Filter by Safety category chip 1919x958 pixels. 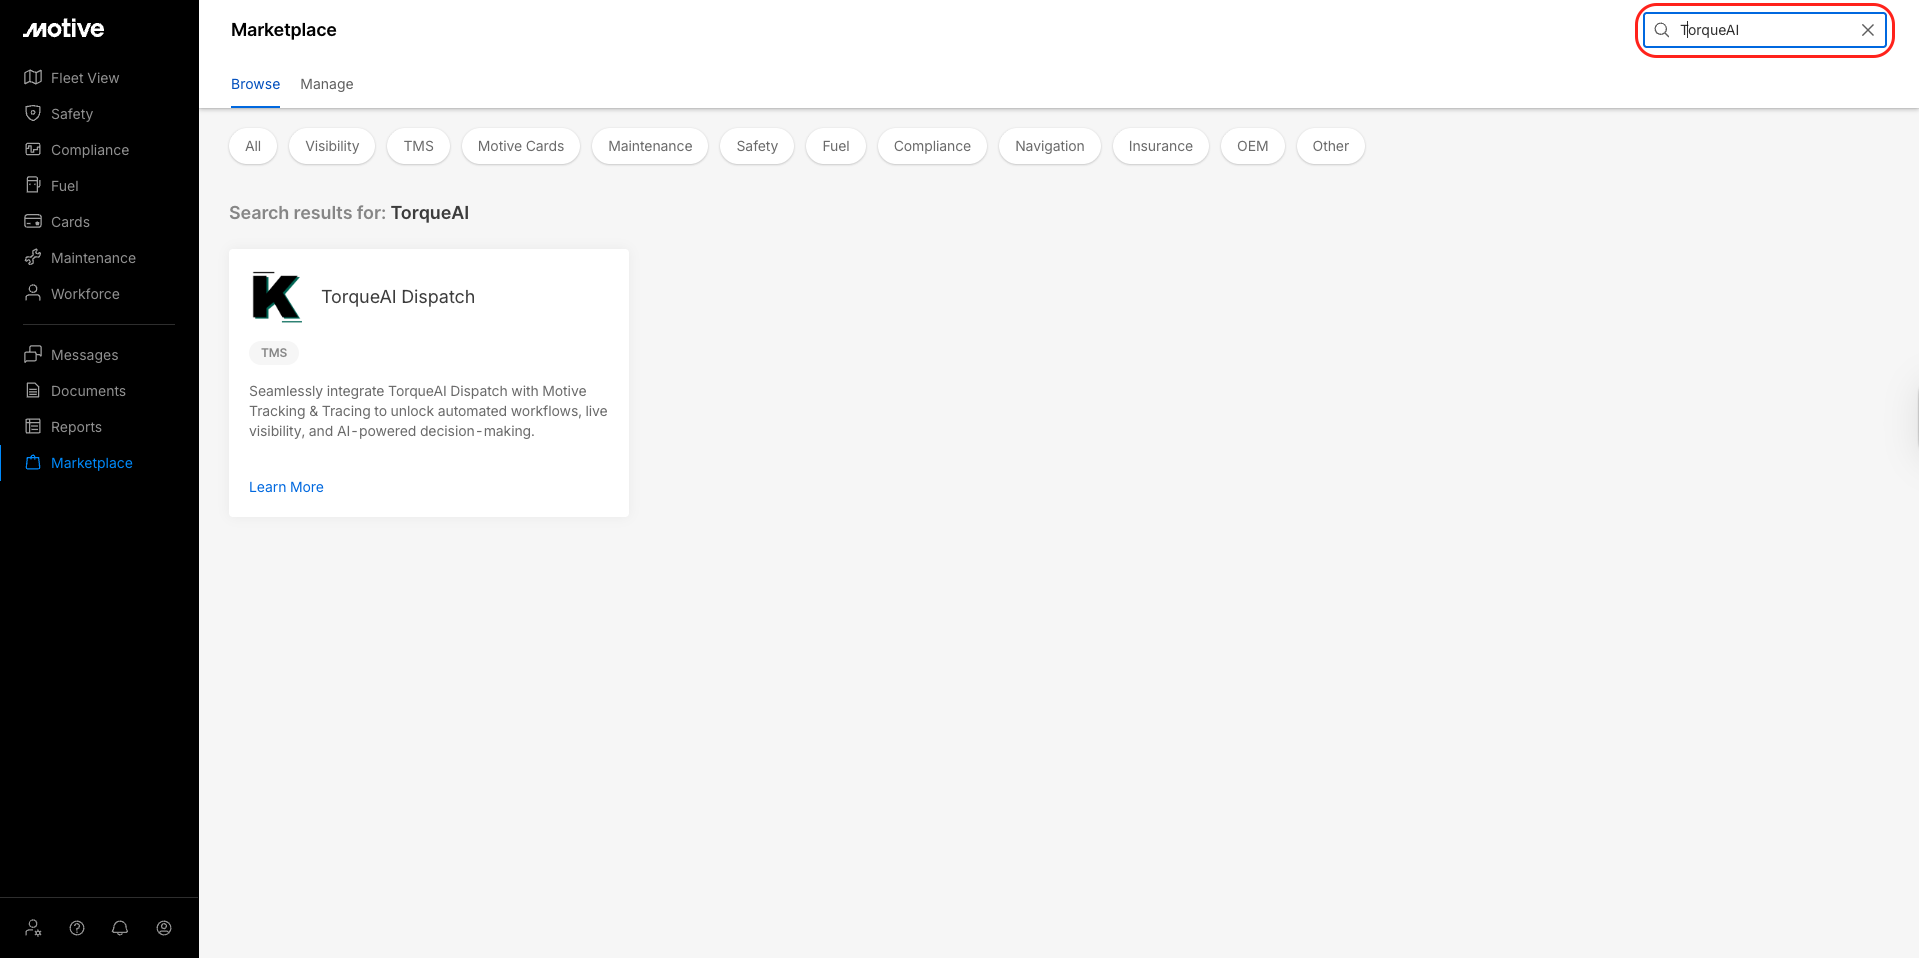(x=757, y=146)
